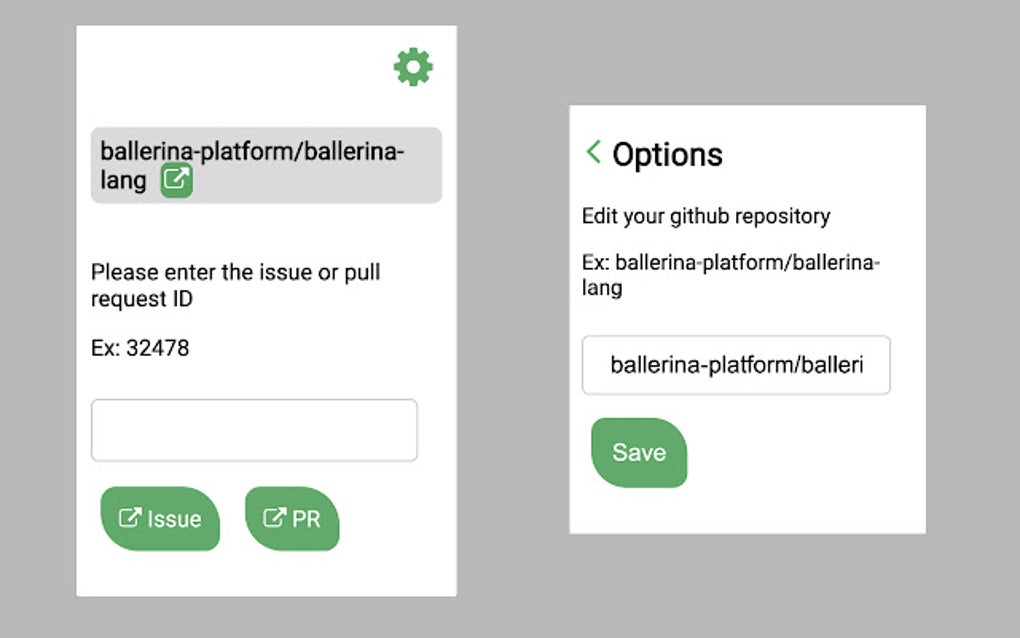This screenshot has height=638, width=1020.
Task: Click the external link icon inside the PR button
Action: click(x=273, y=518)
